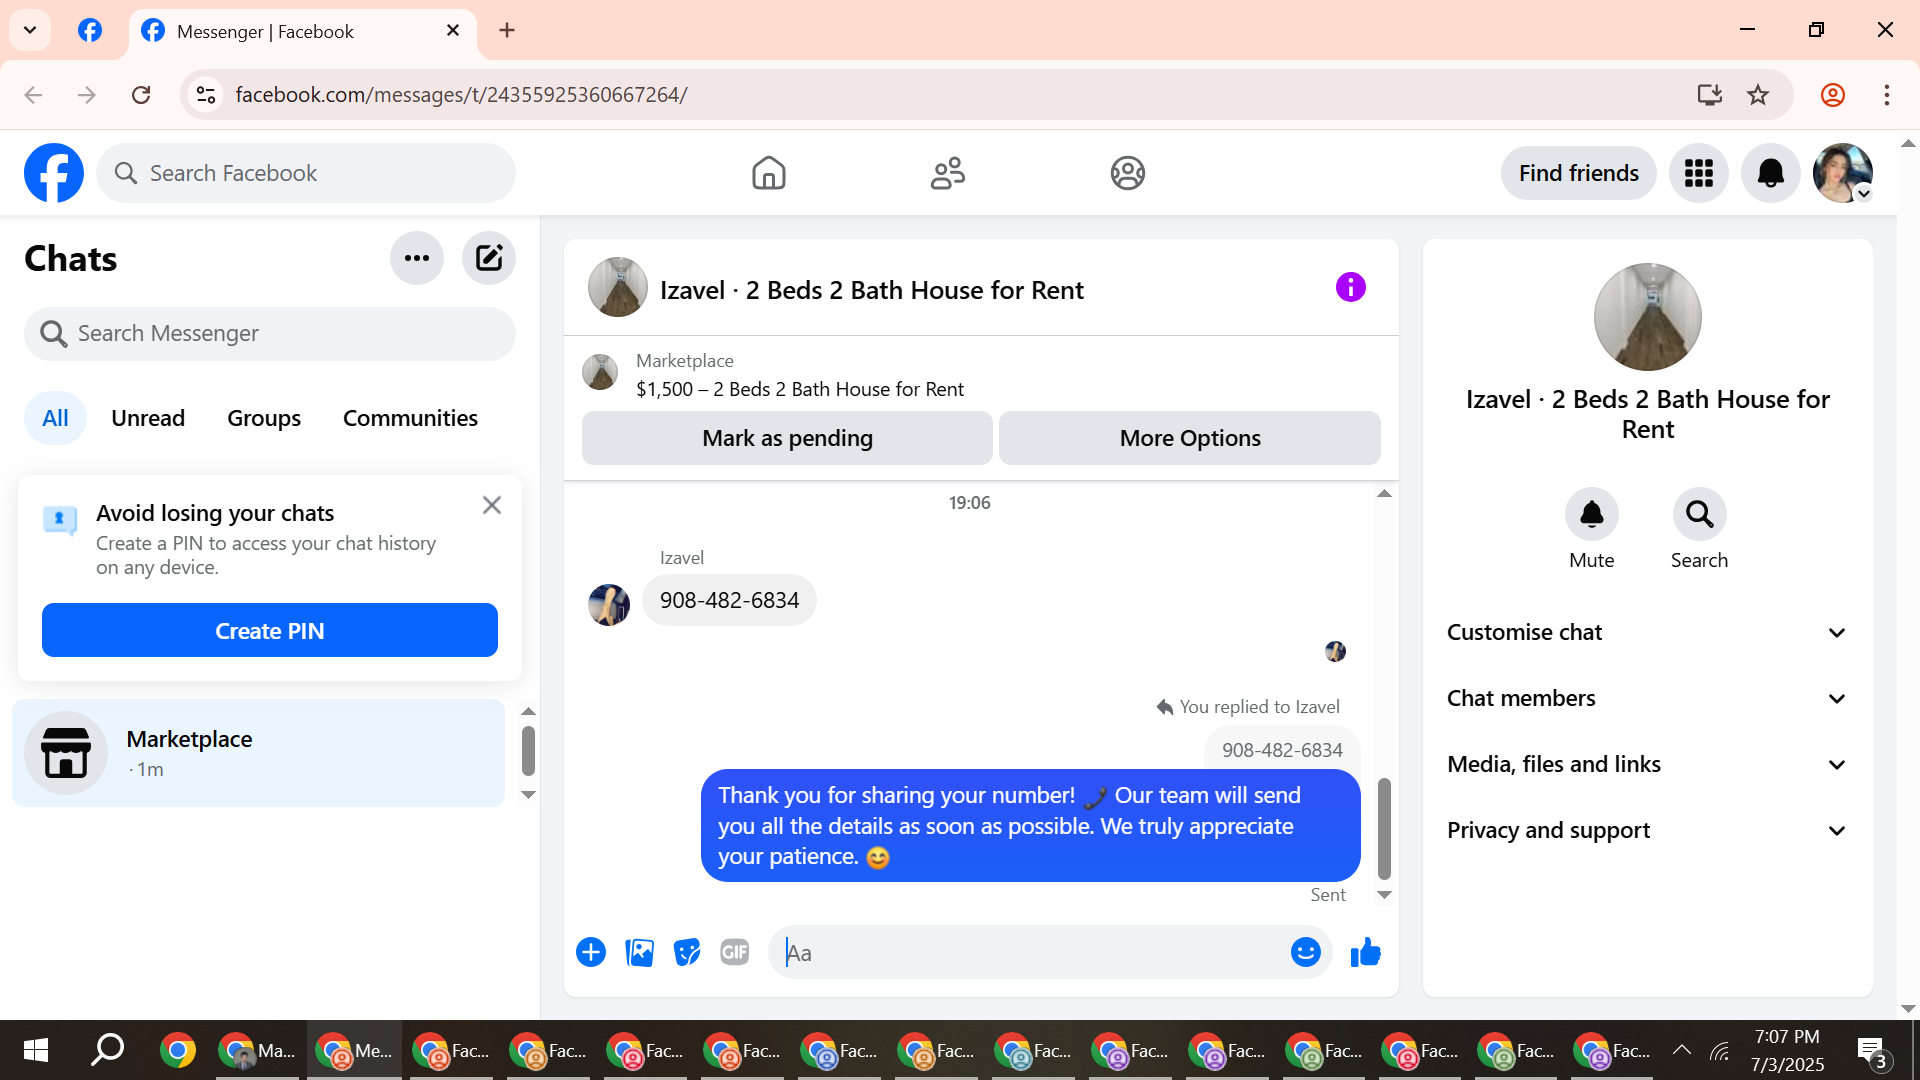Expand the Customise chat section
Screen dimensions: 1920x1080
click(1646, 632)
